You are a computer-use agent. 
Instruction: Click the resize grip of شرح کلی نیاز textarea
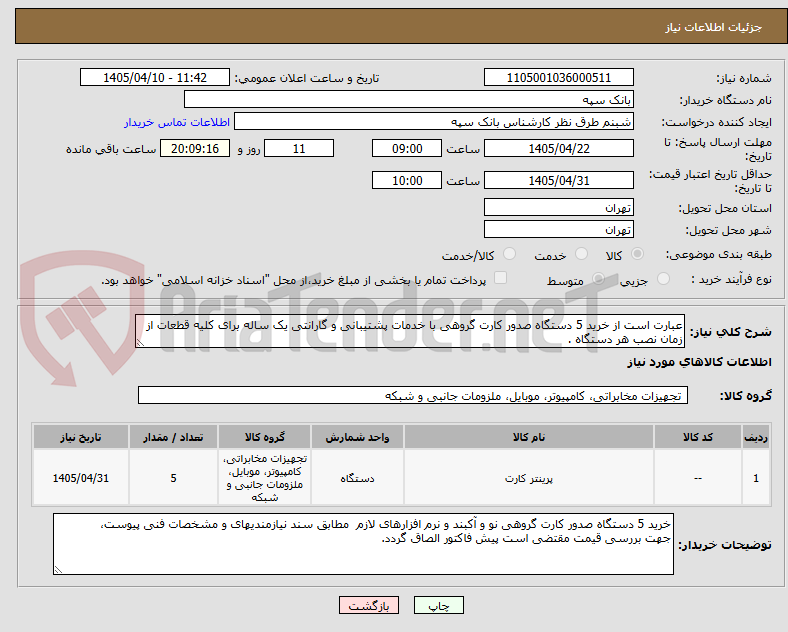click(140, 343)
